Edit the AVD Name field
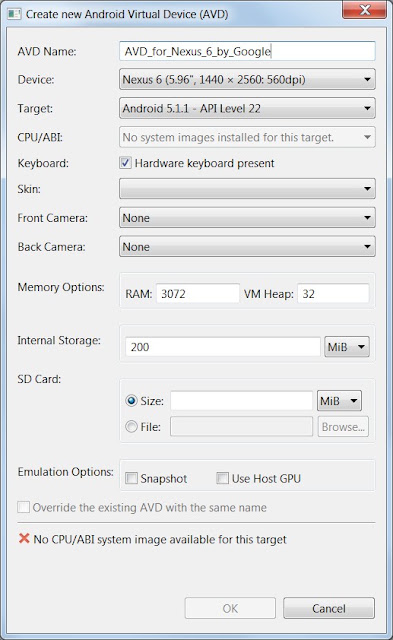This screenshot has height=640, width=393. tap(247, 51)
